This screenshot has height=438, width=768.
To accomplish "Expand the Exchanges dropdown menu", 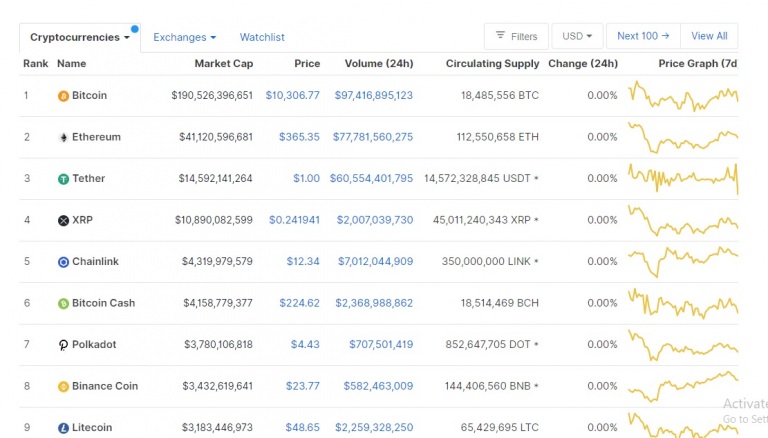I will tap(184, 37).
